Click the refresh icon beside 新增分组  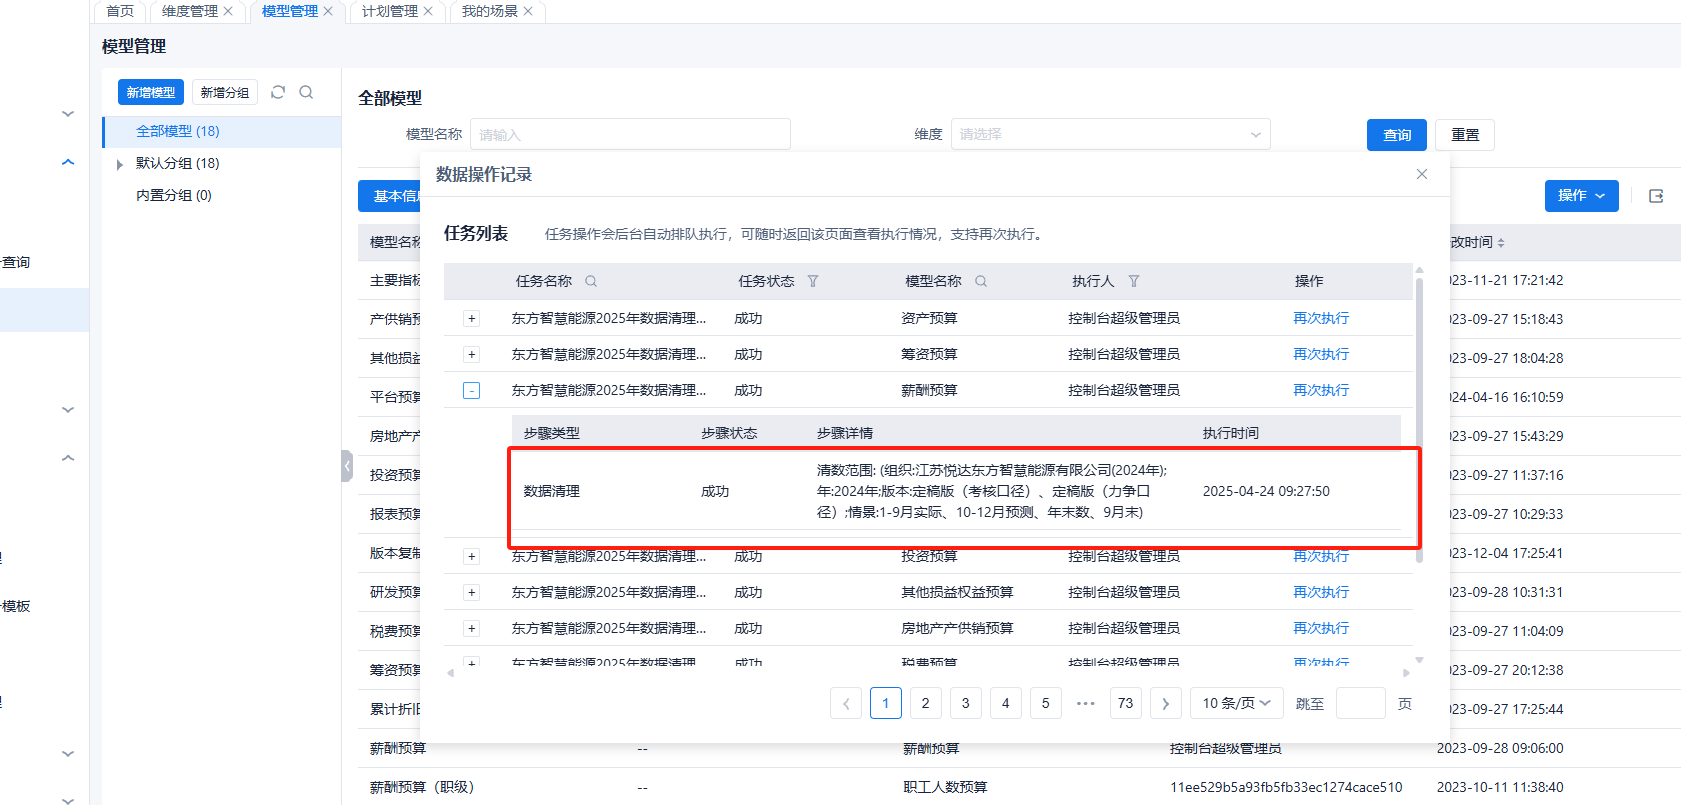pyautogui.click(x=278, y=92)
